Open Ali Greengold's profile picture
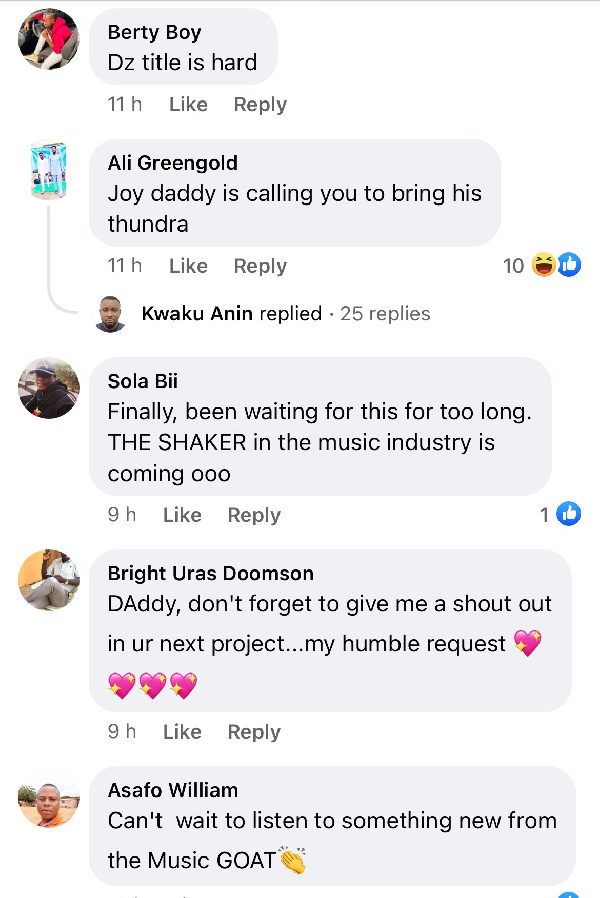This screenshot has width=600, height=898. click(49, 170)
